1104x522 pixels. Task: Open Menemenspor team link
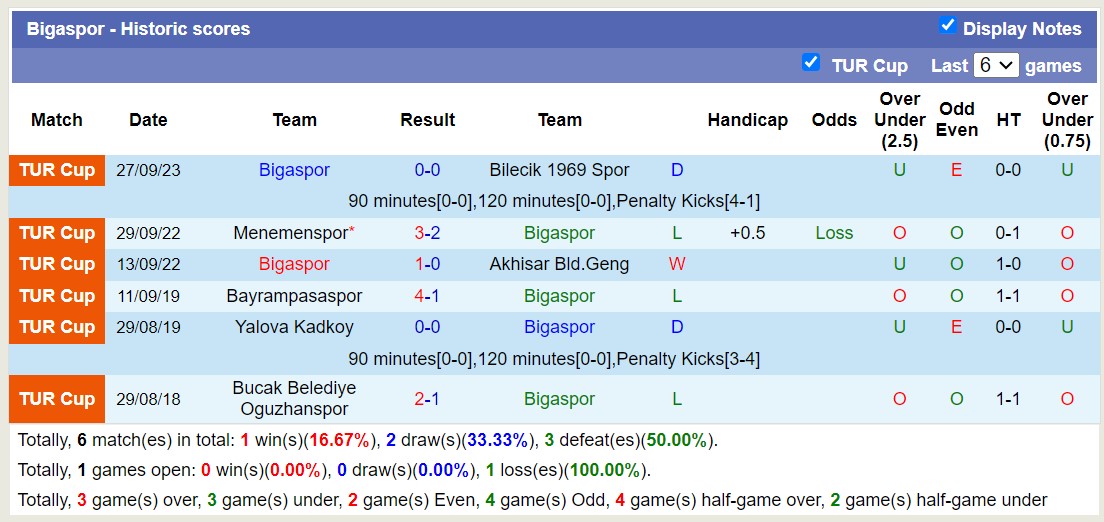pos(291,233)
